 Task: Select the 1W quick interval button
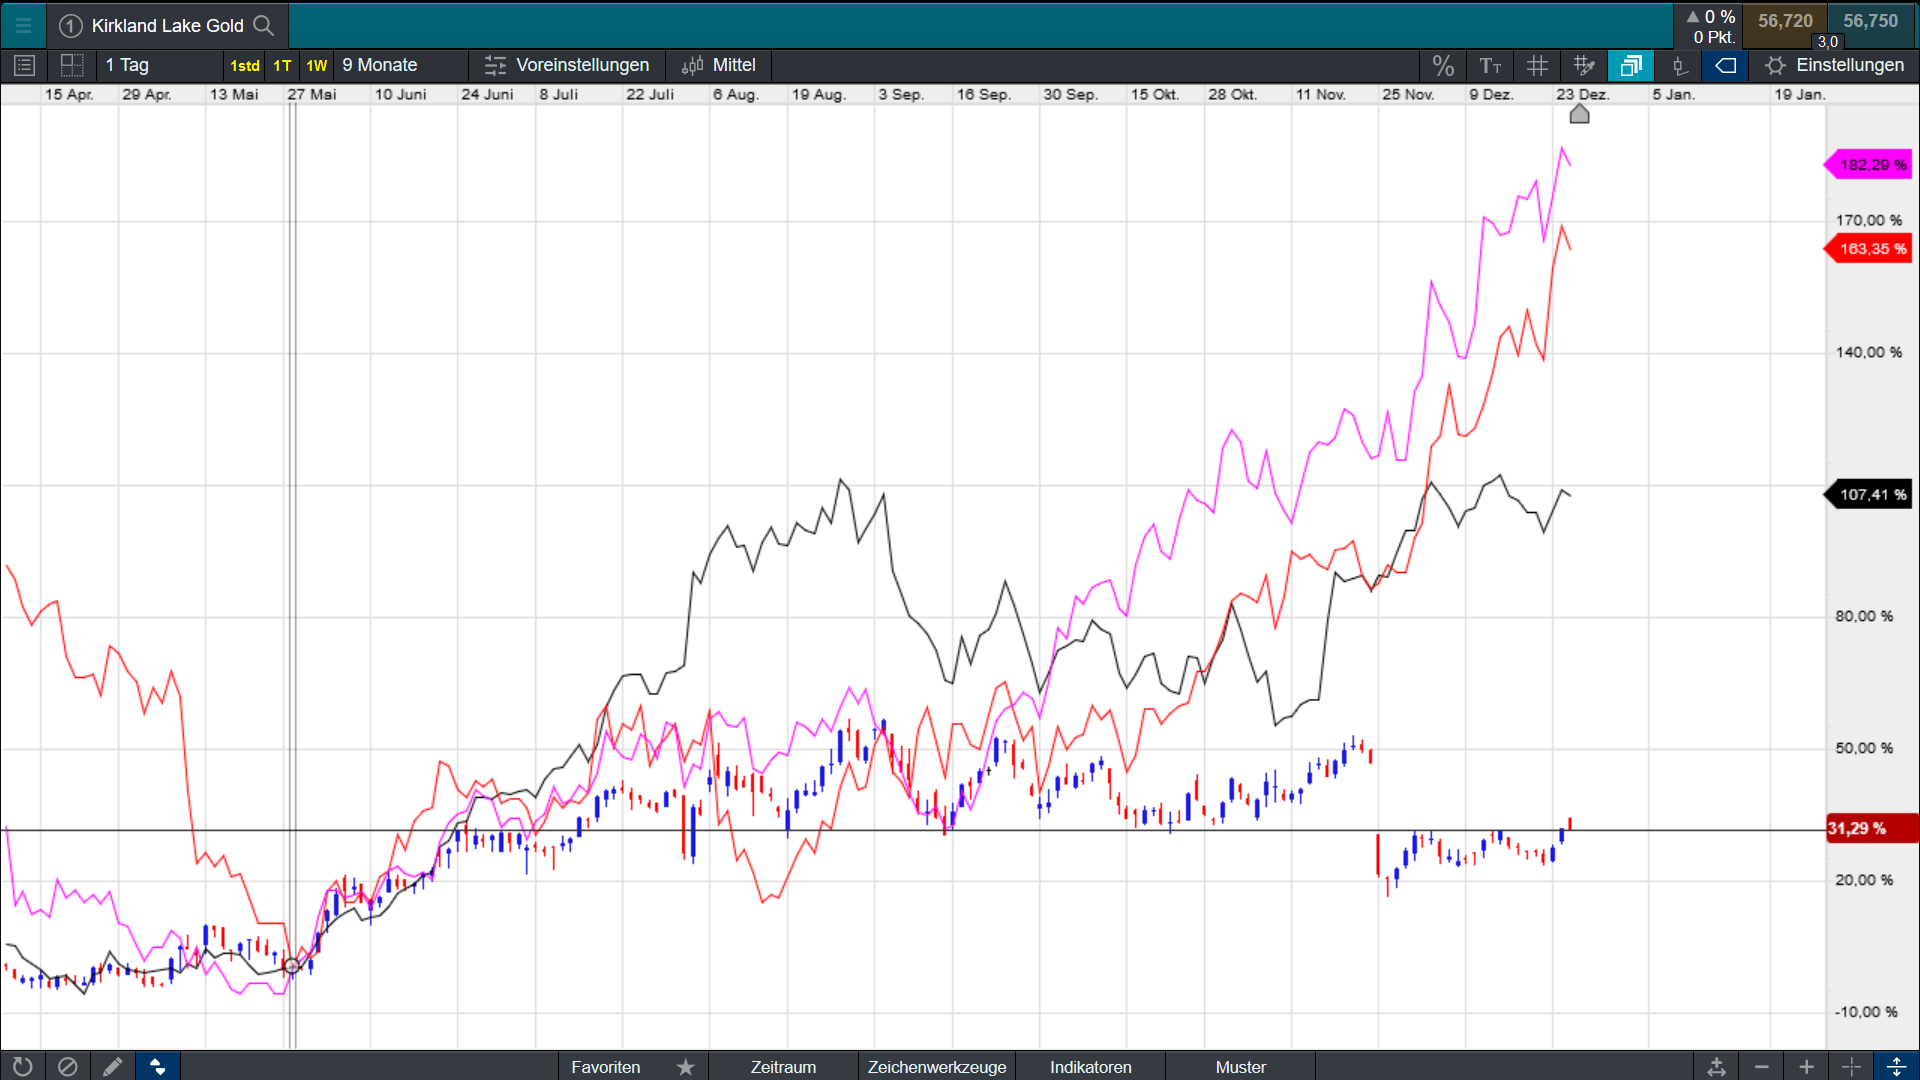(316, 66)
